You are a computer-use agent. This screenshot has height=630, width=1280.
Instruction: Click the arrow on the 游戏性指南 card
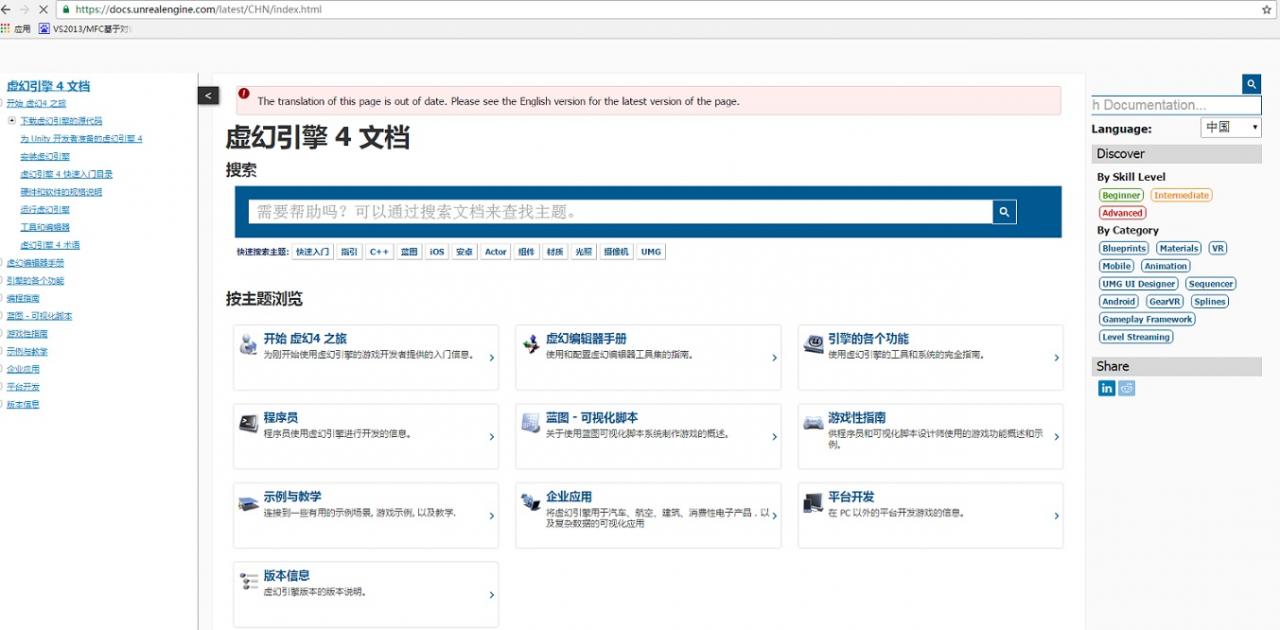pyautogui.click(x=1056, y=437)
